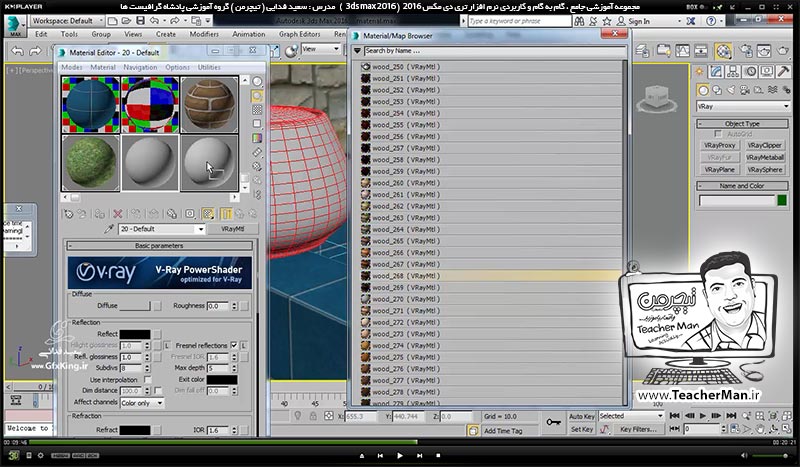Image resolution: width=800 pixels, height=467 pixels.
Task: Toggle the L lock beside Fresnel reflections
Action: 244,346
